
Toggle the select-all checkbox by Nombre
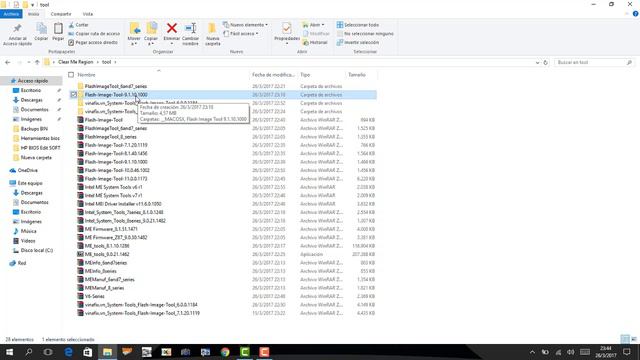coord(71,75)
